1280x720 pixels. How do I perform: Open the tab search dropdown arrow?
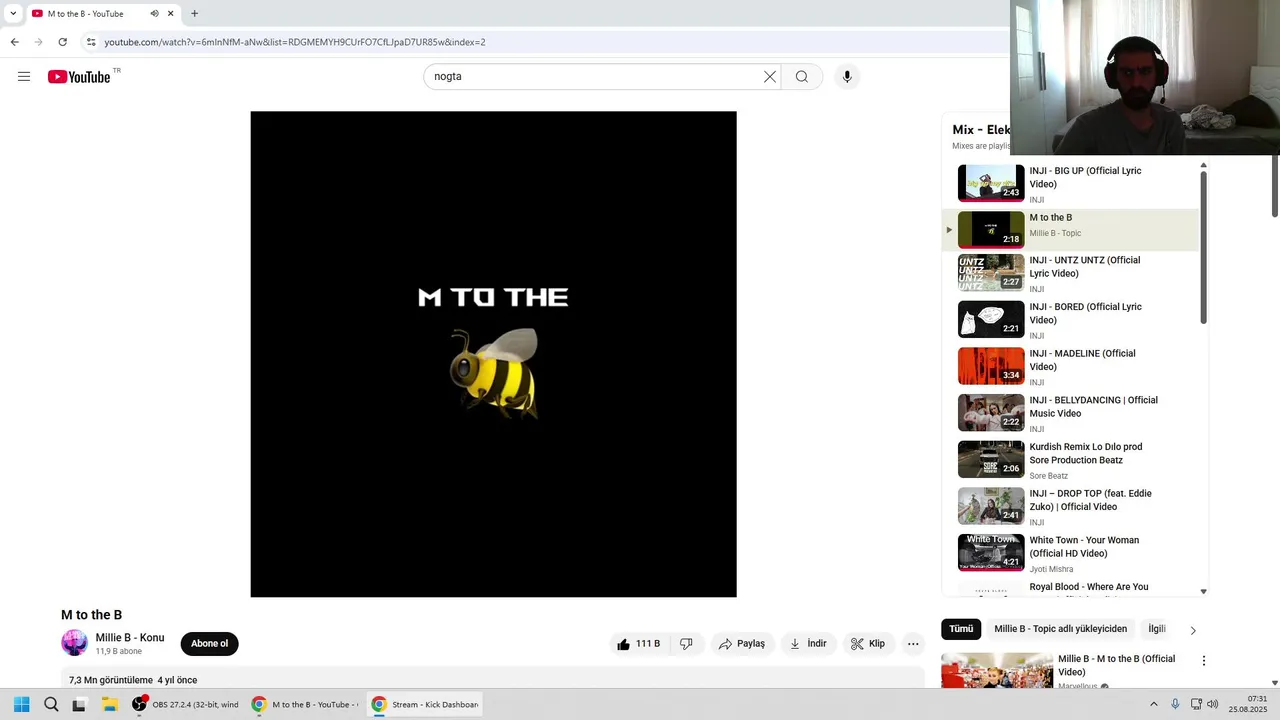12,14
